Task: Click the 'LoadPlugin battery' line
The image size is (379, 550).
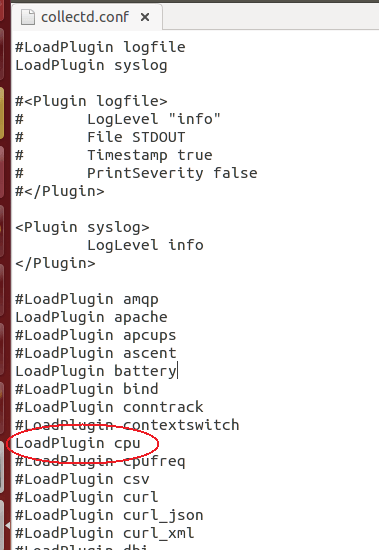Action: coord(96,371)
